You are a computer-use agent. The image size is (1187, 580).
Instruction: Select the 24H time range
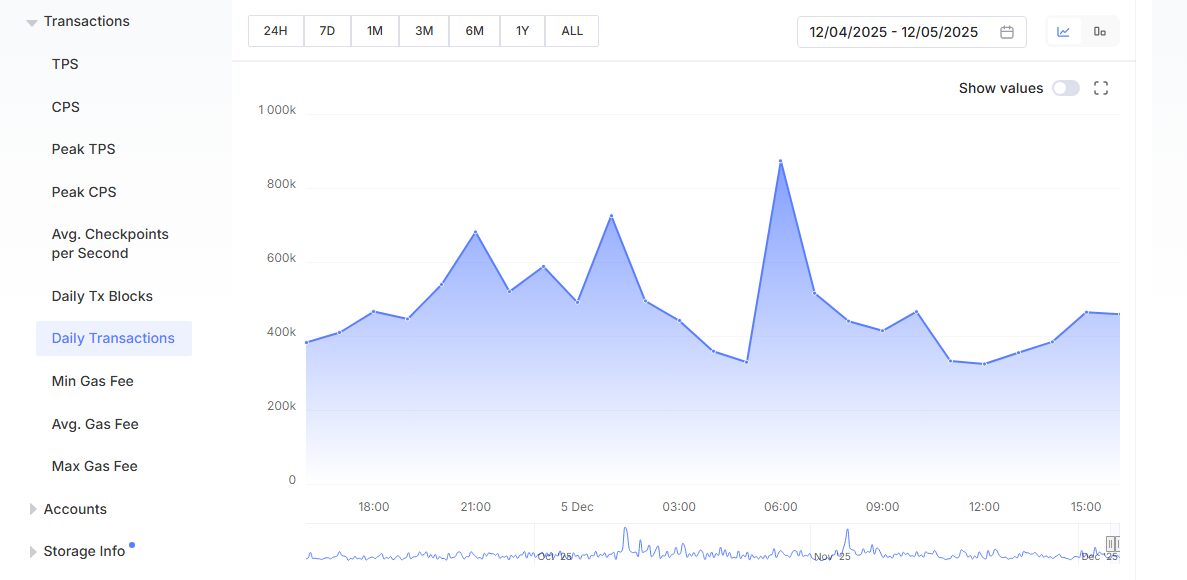pyautogui.click(x=275, y=31)
